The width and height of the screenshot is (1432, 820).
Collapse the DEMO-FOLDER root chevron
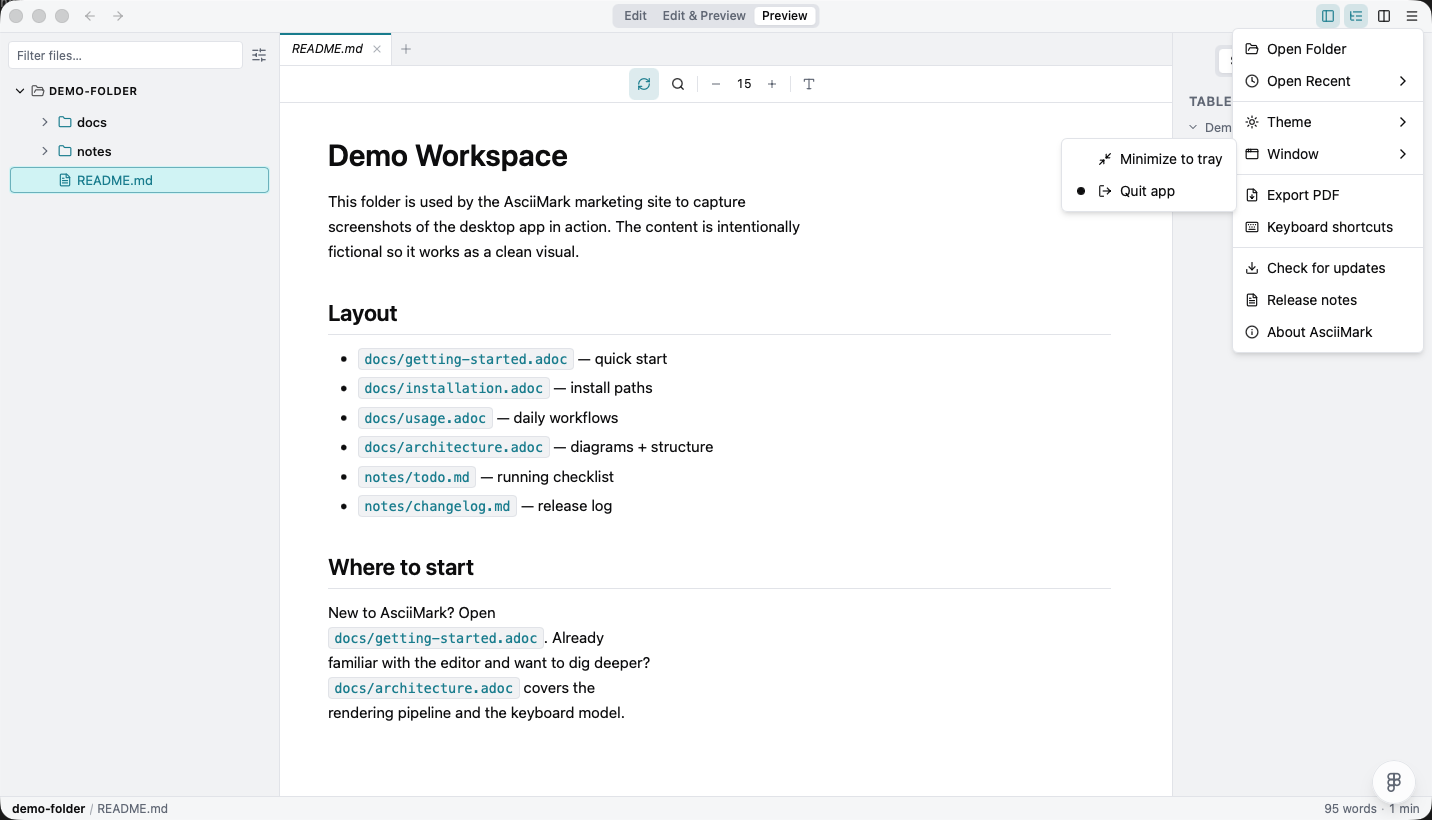pyautogui.click(x=20, y=91)
